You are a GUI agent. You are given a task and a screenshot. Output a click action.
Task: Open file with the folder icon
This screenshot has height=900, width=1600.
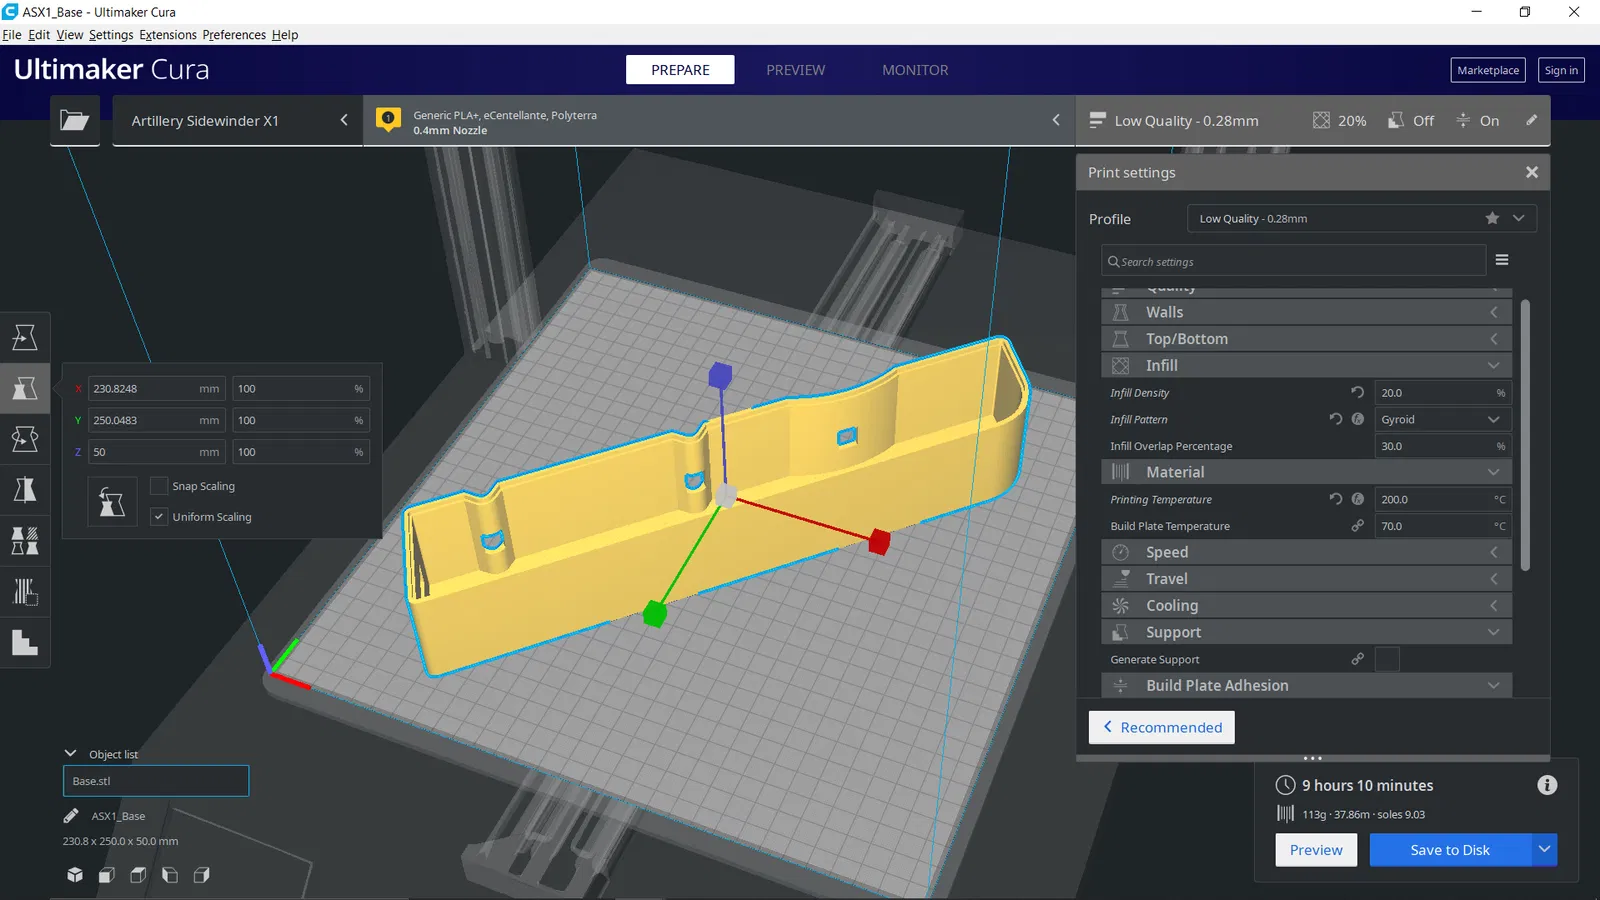75,121
